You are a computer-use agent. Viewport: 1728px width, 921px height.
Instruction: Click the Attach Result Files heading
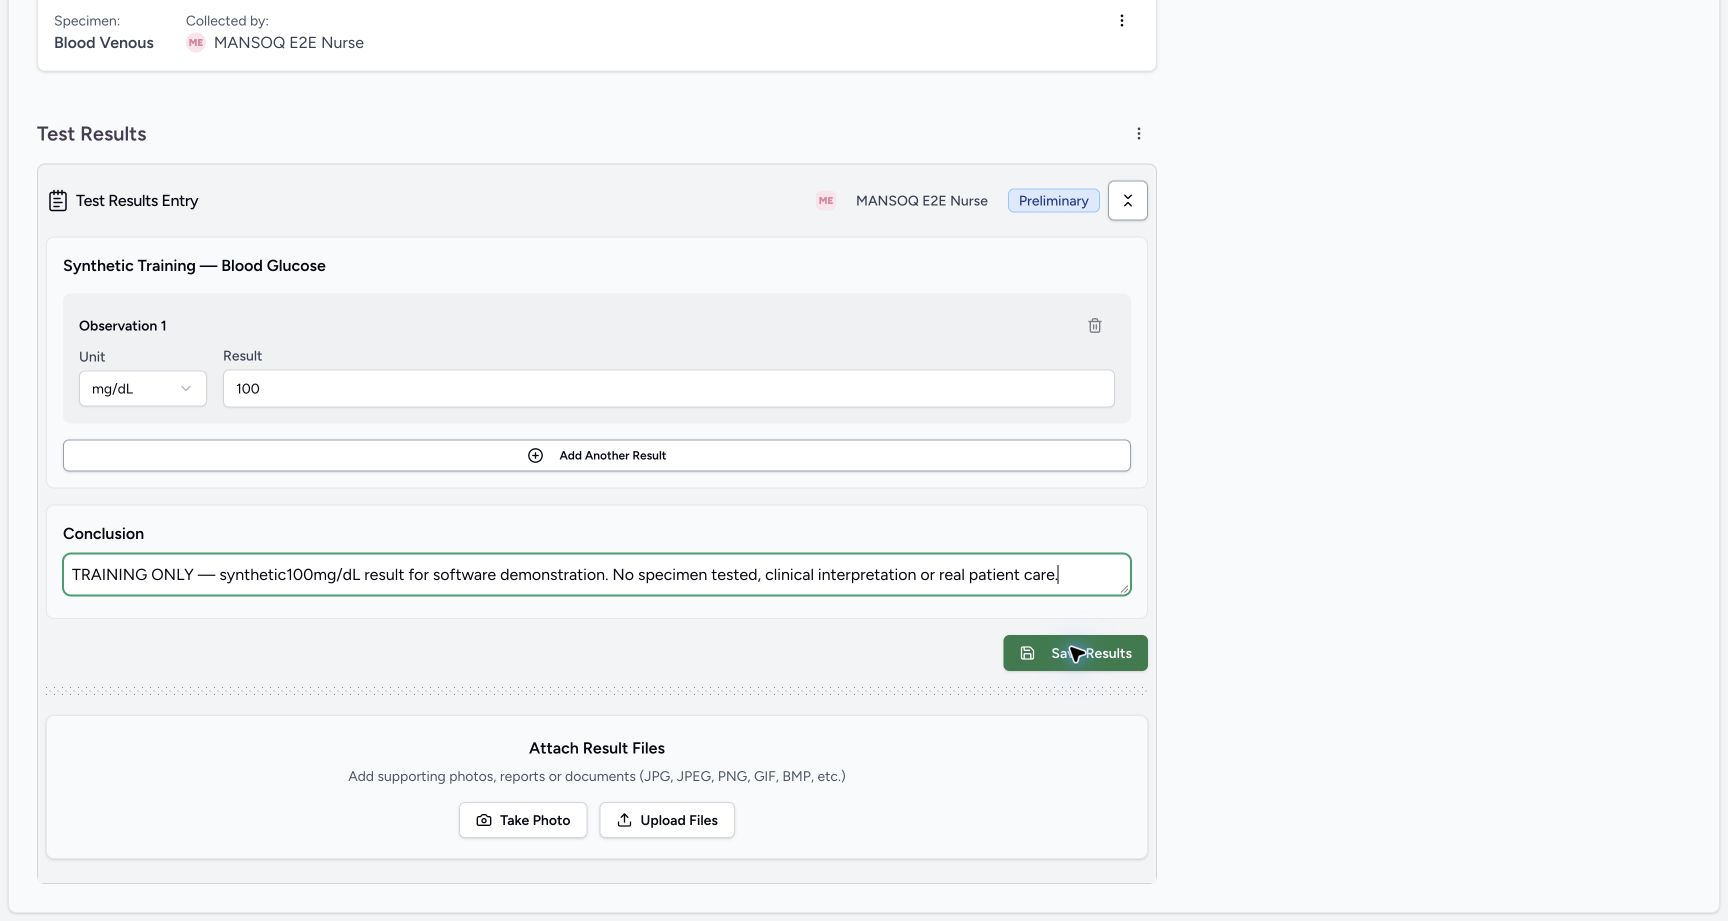597,748
